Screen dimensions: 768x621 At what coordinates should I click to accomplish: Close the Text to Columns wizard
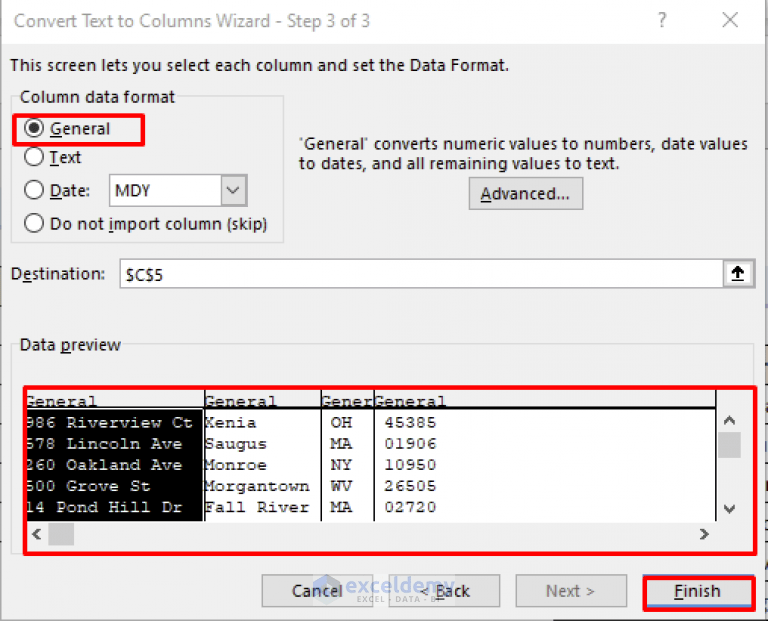pos(730,21)
